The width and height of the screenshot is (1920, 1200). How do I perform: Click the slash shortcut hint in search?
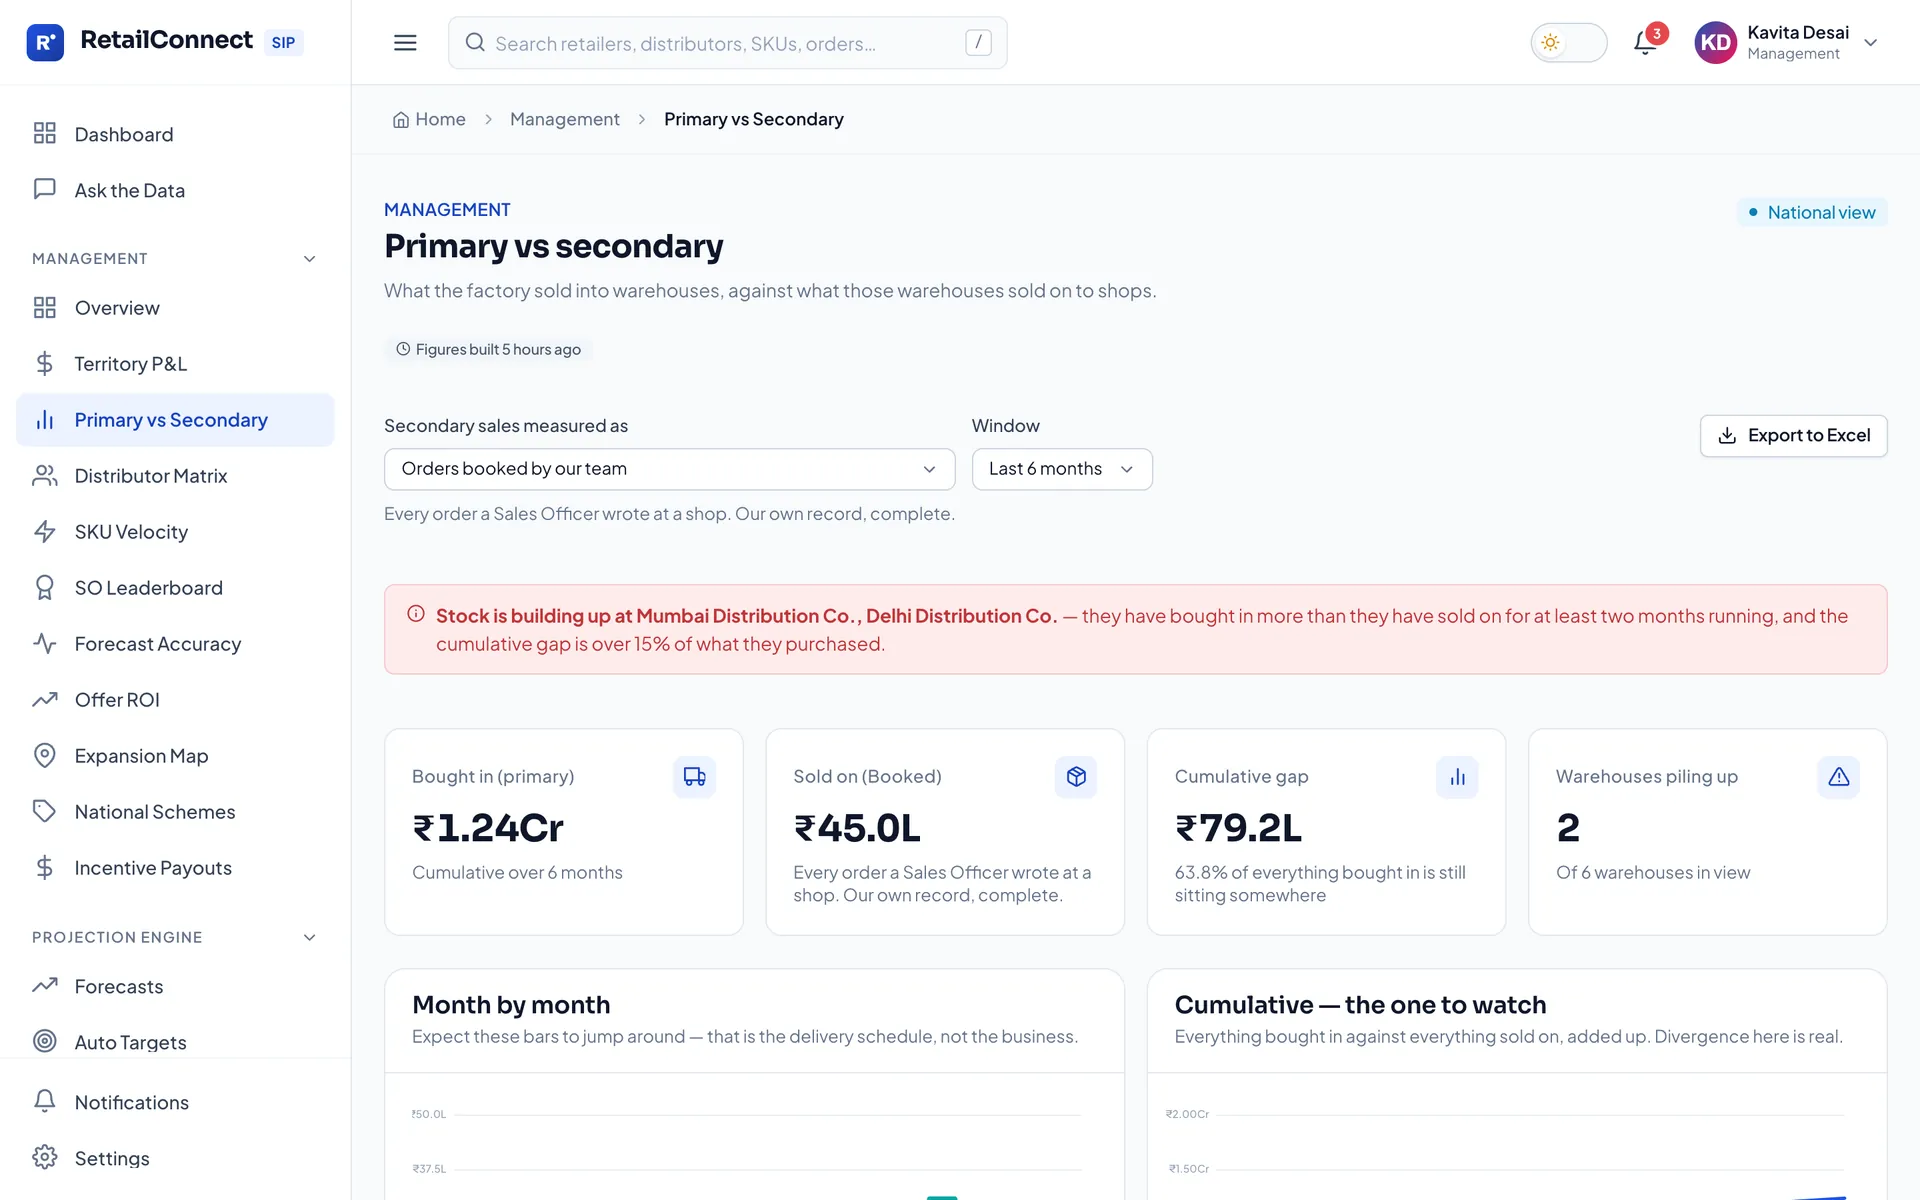click(978, 42)
